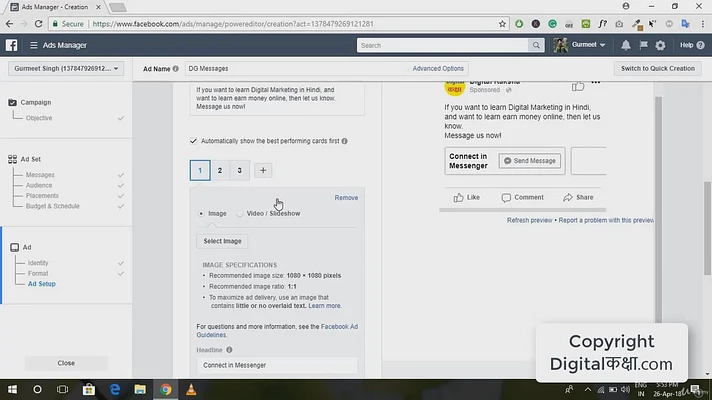Select the Image radio option
712x400 pixels.
click(x=201, y=213)
